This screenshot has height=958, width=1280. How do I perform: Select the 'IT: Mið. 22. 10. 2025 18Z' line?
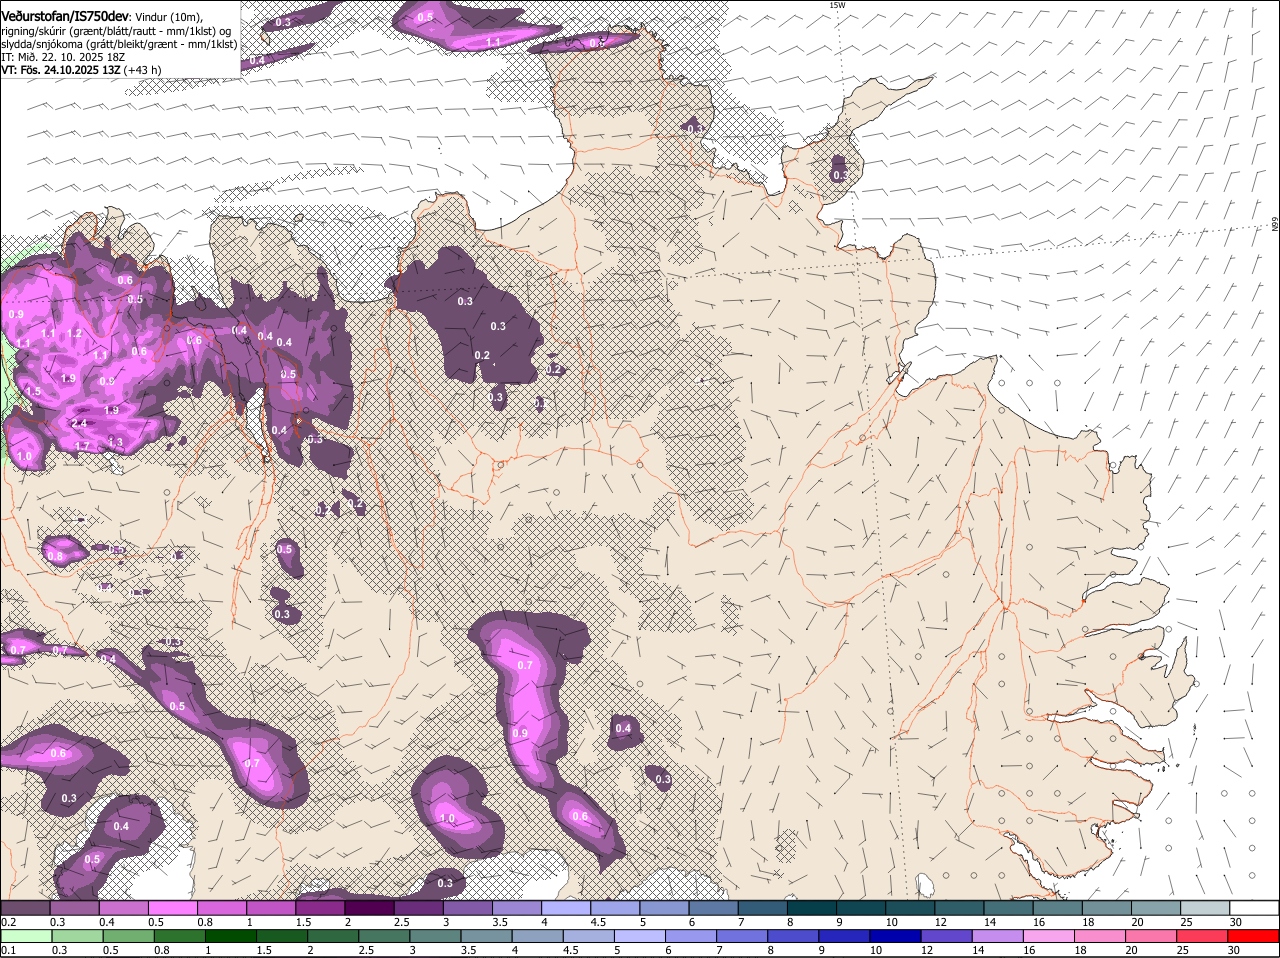coord(63,57)
